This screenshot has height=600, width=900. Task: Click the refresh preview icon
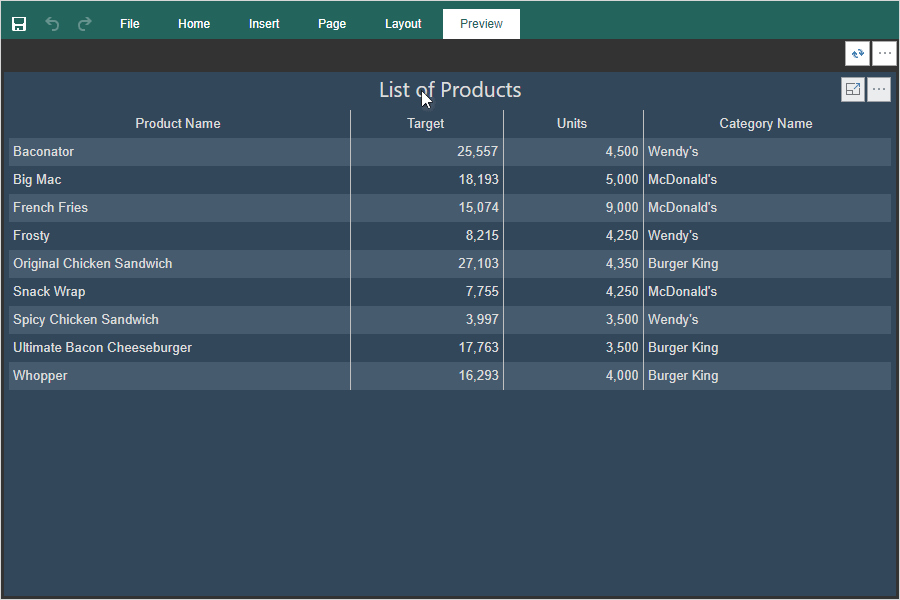point(858,53)
